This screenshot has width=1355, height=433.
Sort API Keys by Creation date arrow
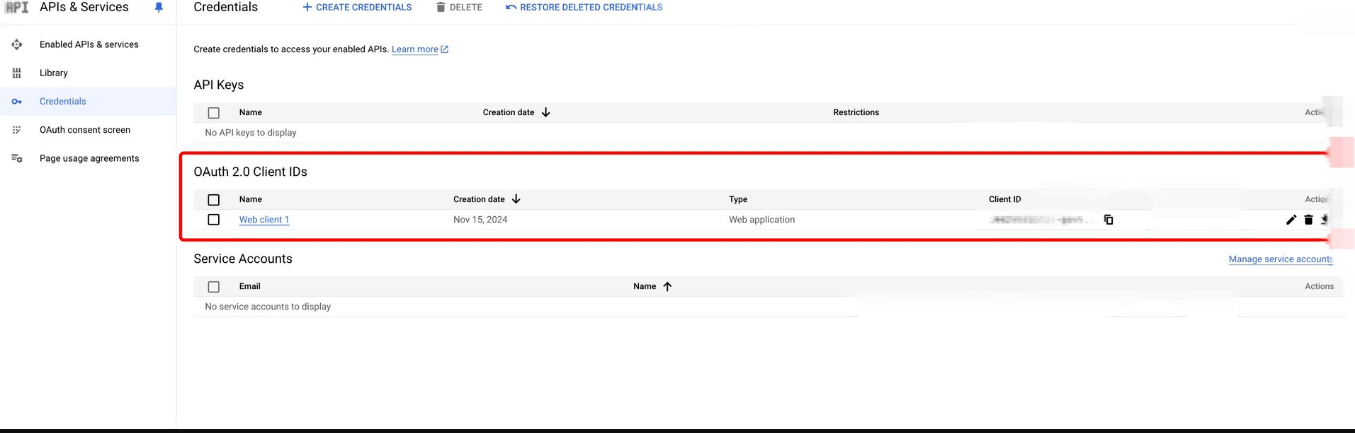[546, 113]
